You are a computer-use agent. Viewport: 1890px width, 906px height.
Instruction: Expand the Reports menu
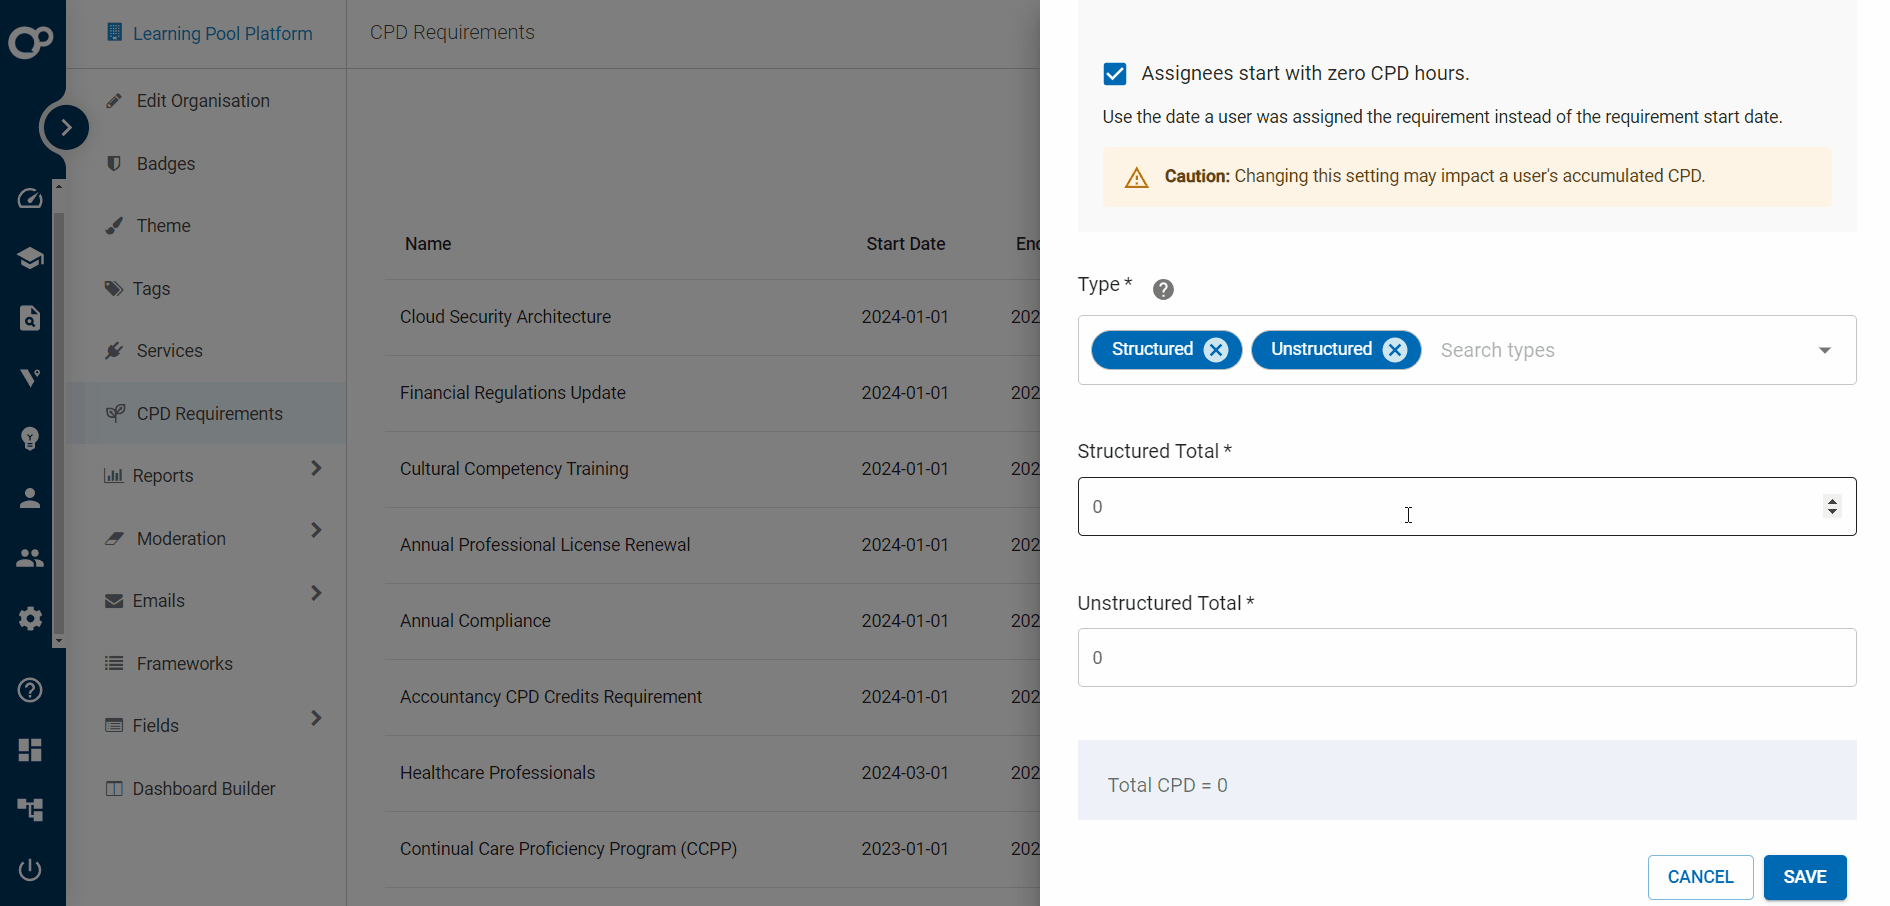click(315, 468)
